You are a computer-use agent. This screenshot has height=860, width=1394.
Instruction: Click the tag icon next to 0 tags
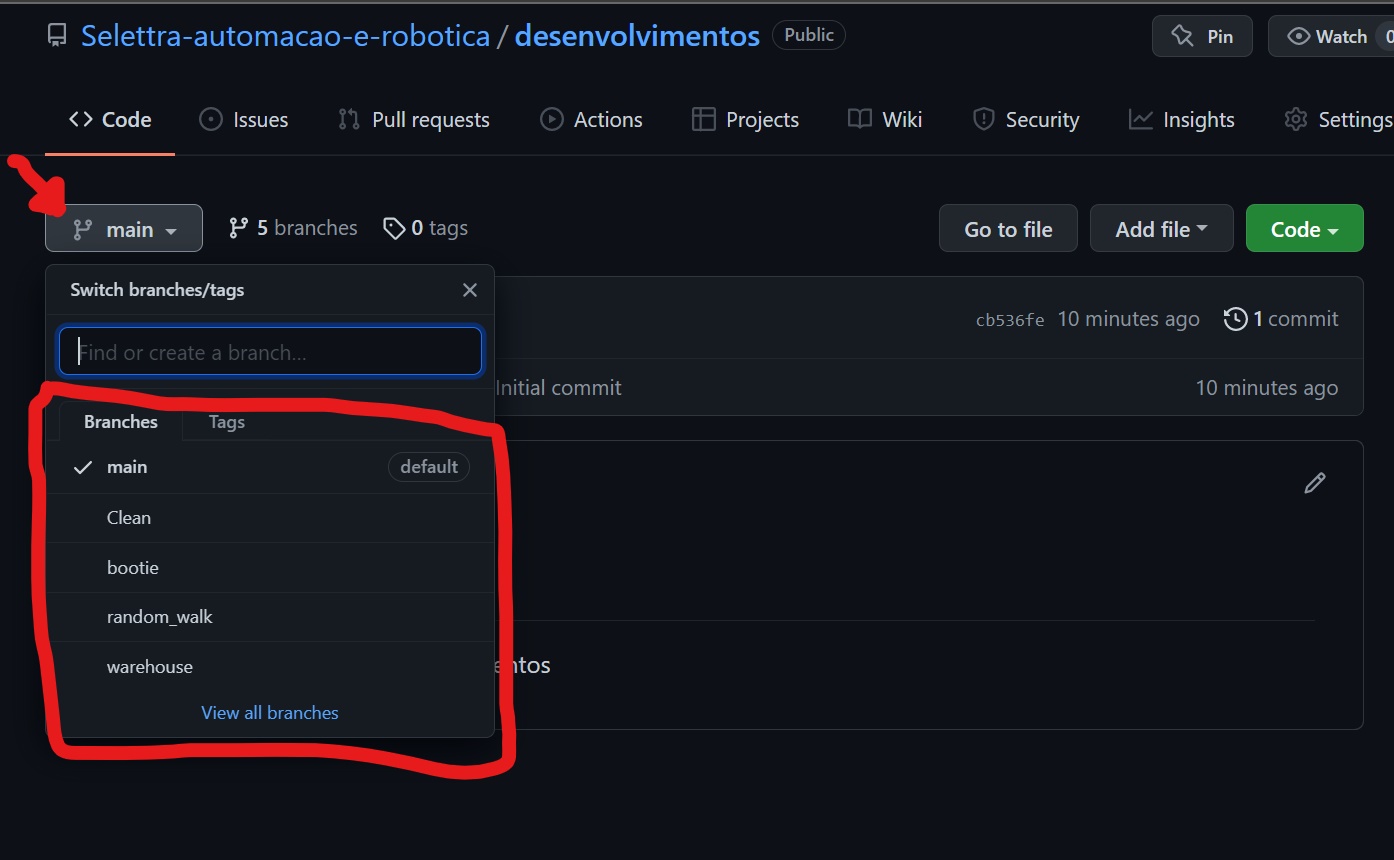click(x=394, y=228)
